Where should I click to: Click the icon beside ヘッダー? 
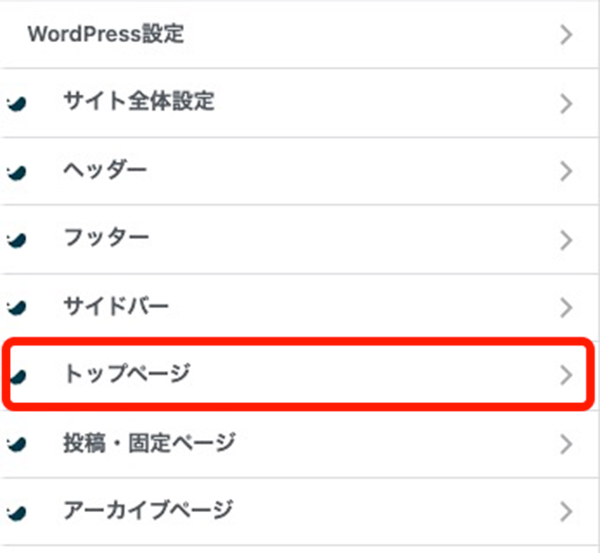(16, 172)
